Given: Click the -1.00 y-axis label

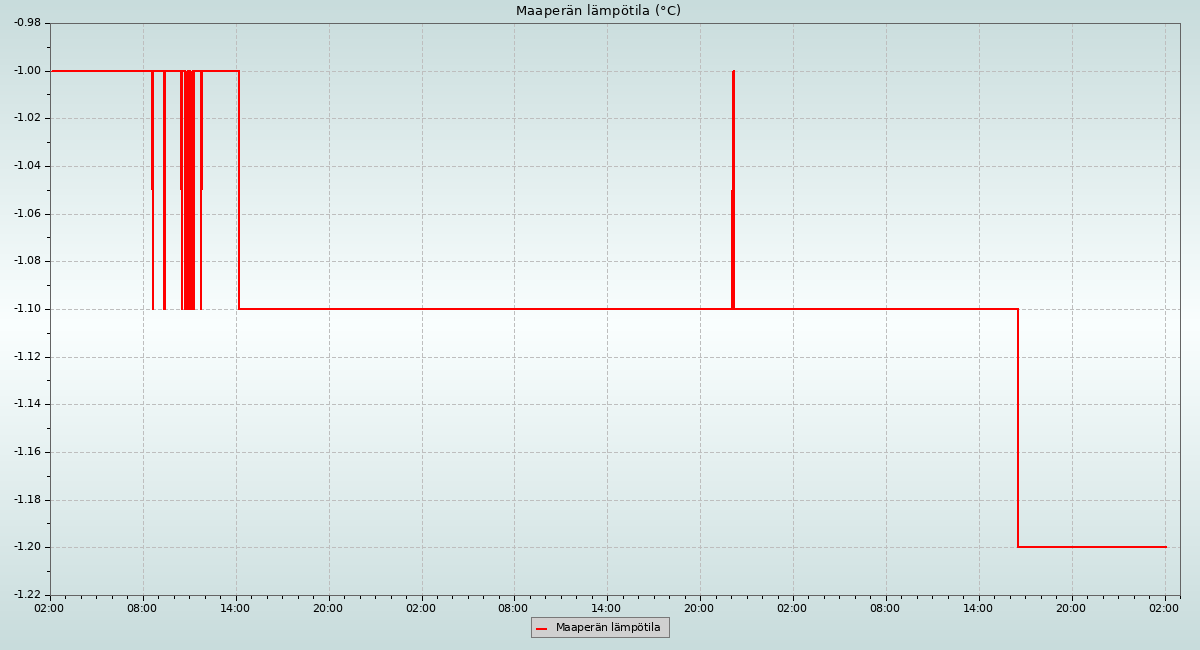Looking at the screenshot, I should tap(27, 71).
